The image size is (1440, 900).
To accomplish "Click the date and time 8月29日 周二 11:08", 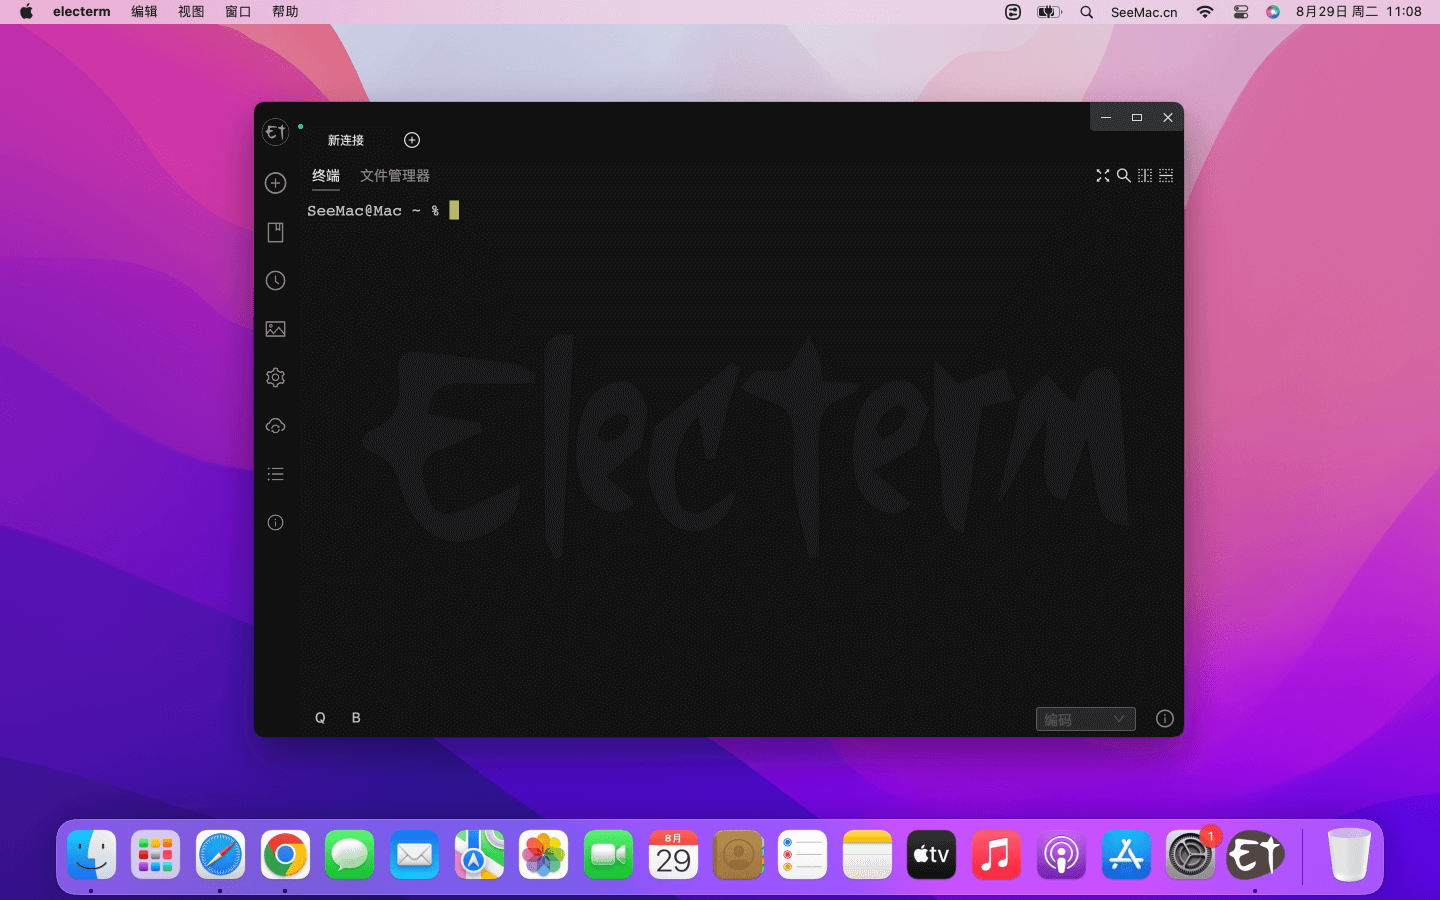I will coord(1358,12).
